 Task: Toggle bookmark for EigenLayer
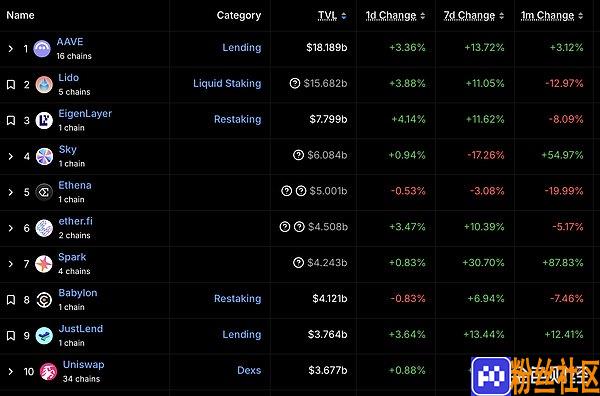[x=11, y=121]
